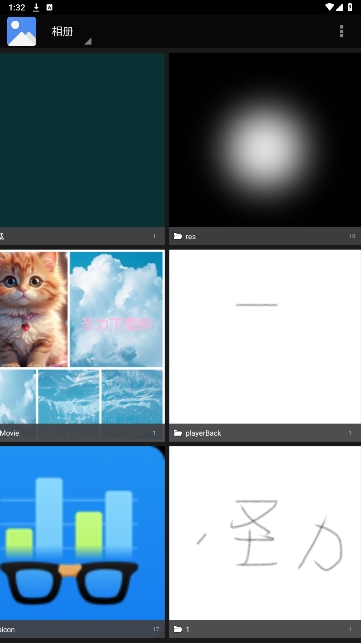The image size is (361, 643).
Task: Click the download indicator in status bar
Action: click(36, 7)
